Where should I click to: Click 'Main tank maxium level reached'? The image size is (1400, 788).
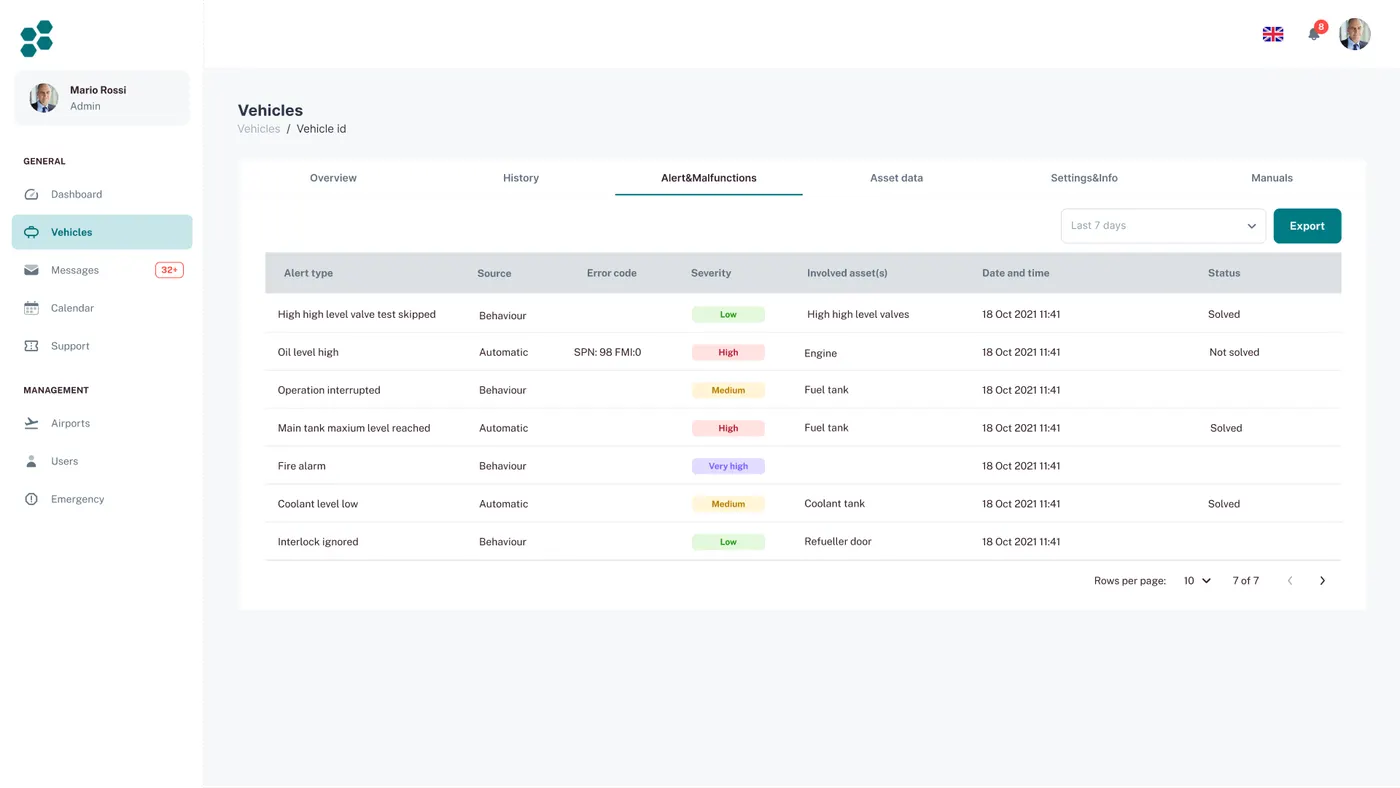(354, 428)
